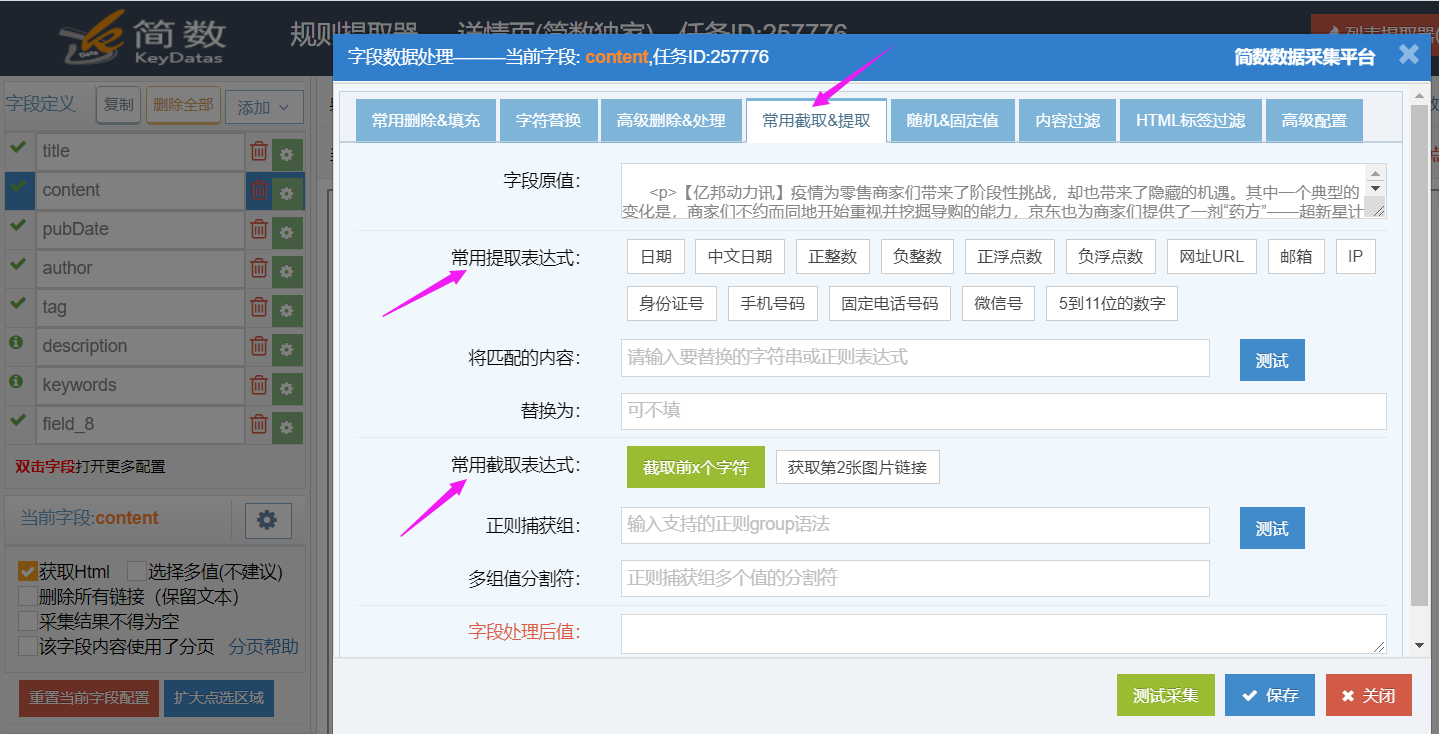
Task: Switch to 随机&固定值 tab
Action: click(x=952, y=121)
